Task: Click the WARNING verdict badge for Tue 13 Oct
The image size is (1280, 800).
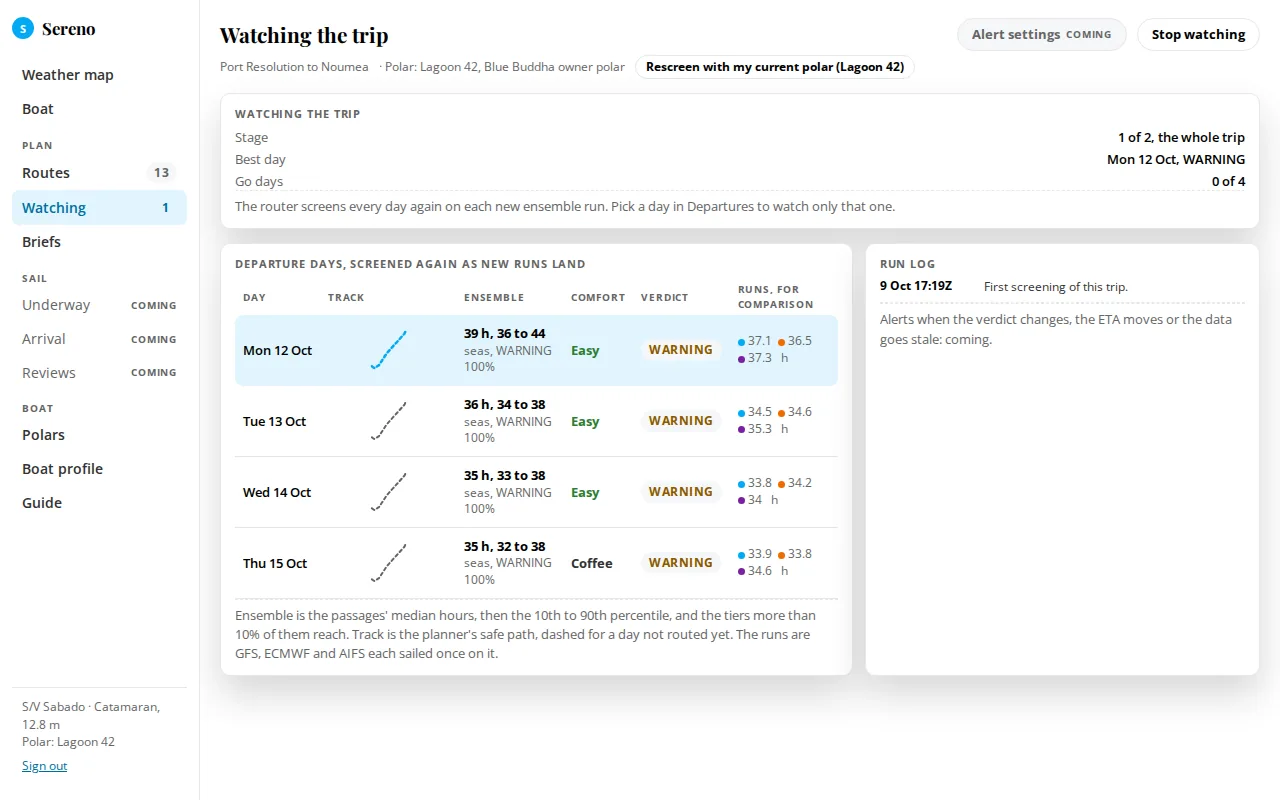Action: coord(681,421)
